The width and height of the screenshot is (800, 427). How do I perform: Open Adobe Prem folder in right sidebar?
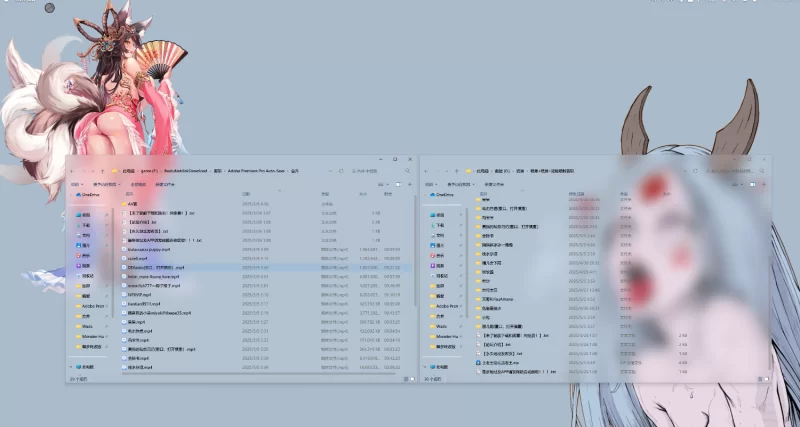pyautogui.click(x=444, y=306)
